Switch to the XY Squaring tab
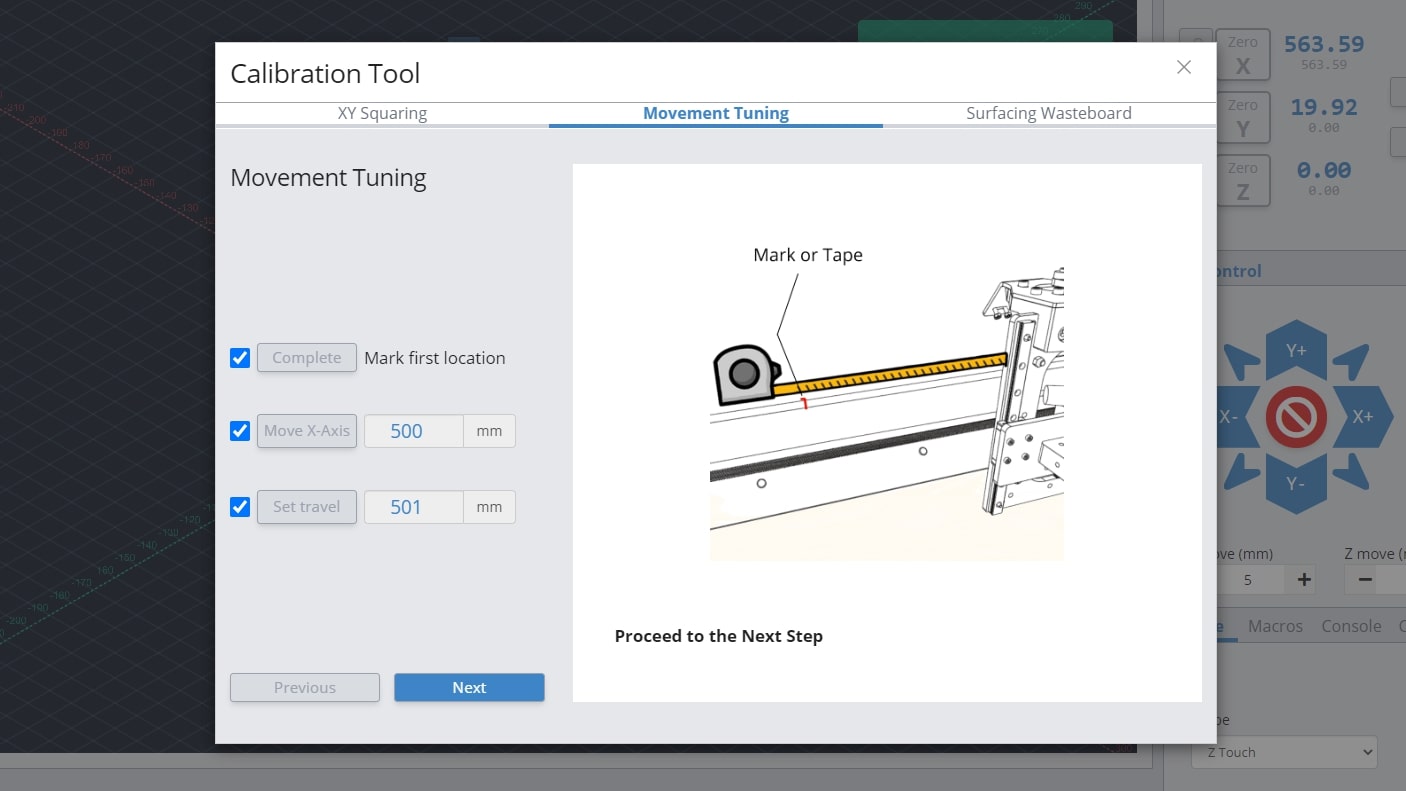Image resolution: width=1406 pixels, height=791 pixels. (382, 113)
